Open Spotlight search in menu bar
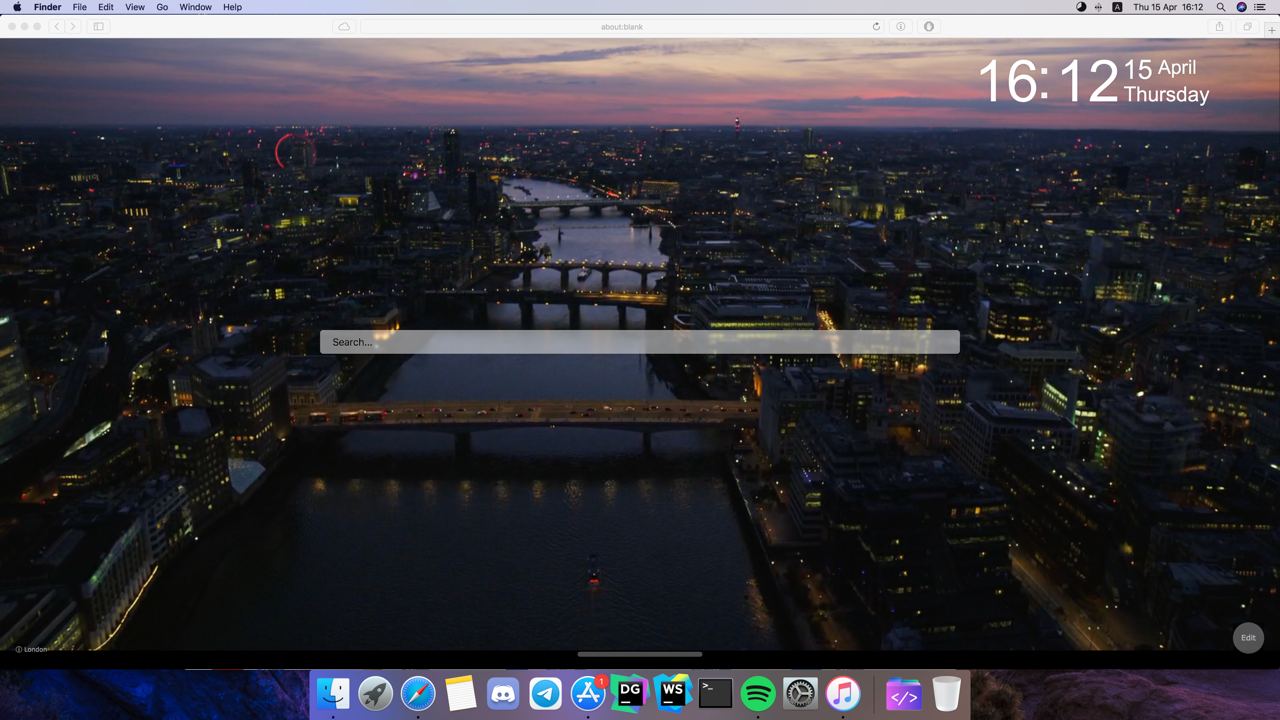1280x720 pixels. click(x=1221, y=7)
